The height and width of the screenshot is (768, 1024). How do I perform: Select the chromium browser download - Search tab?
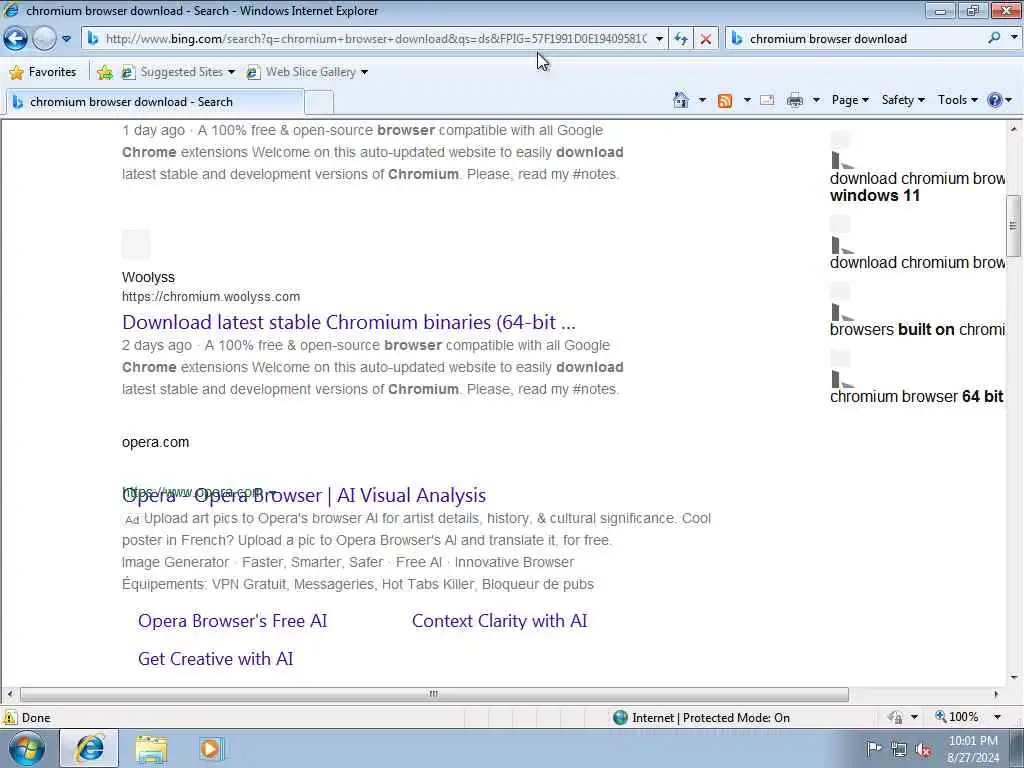pyautogui.click(x=155, y=102)
